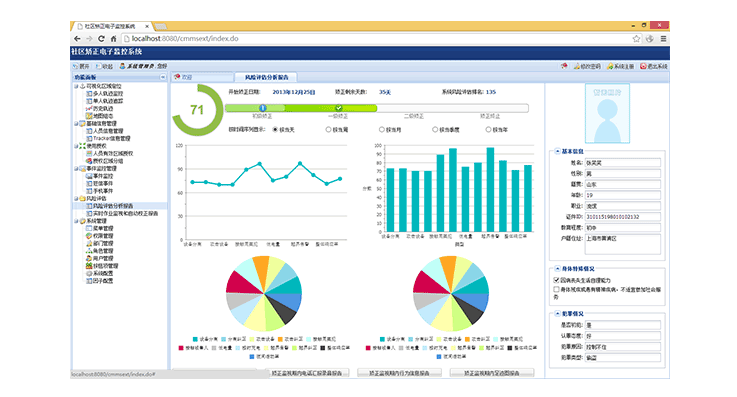Collapse 使用授权 tree node

click(x=76, y=146)
